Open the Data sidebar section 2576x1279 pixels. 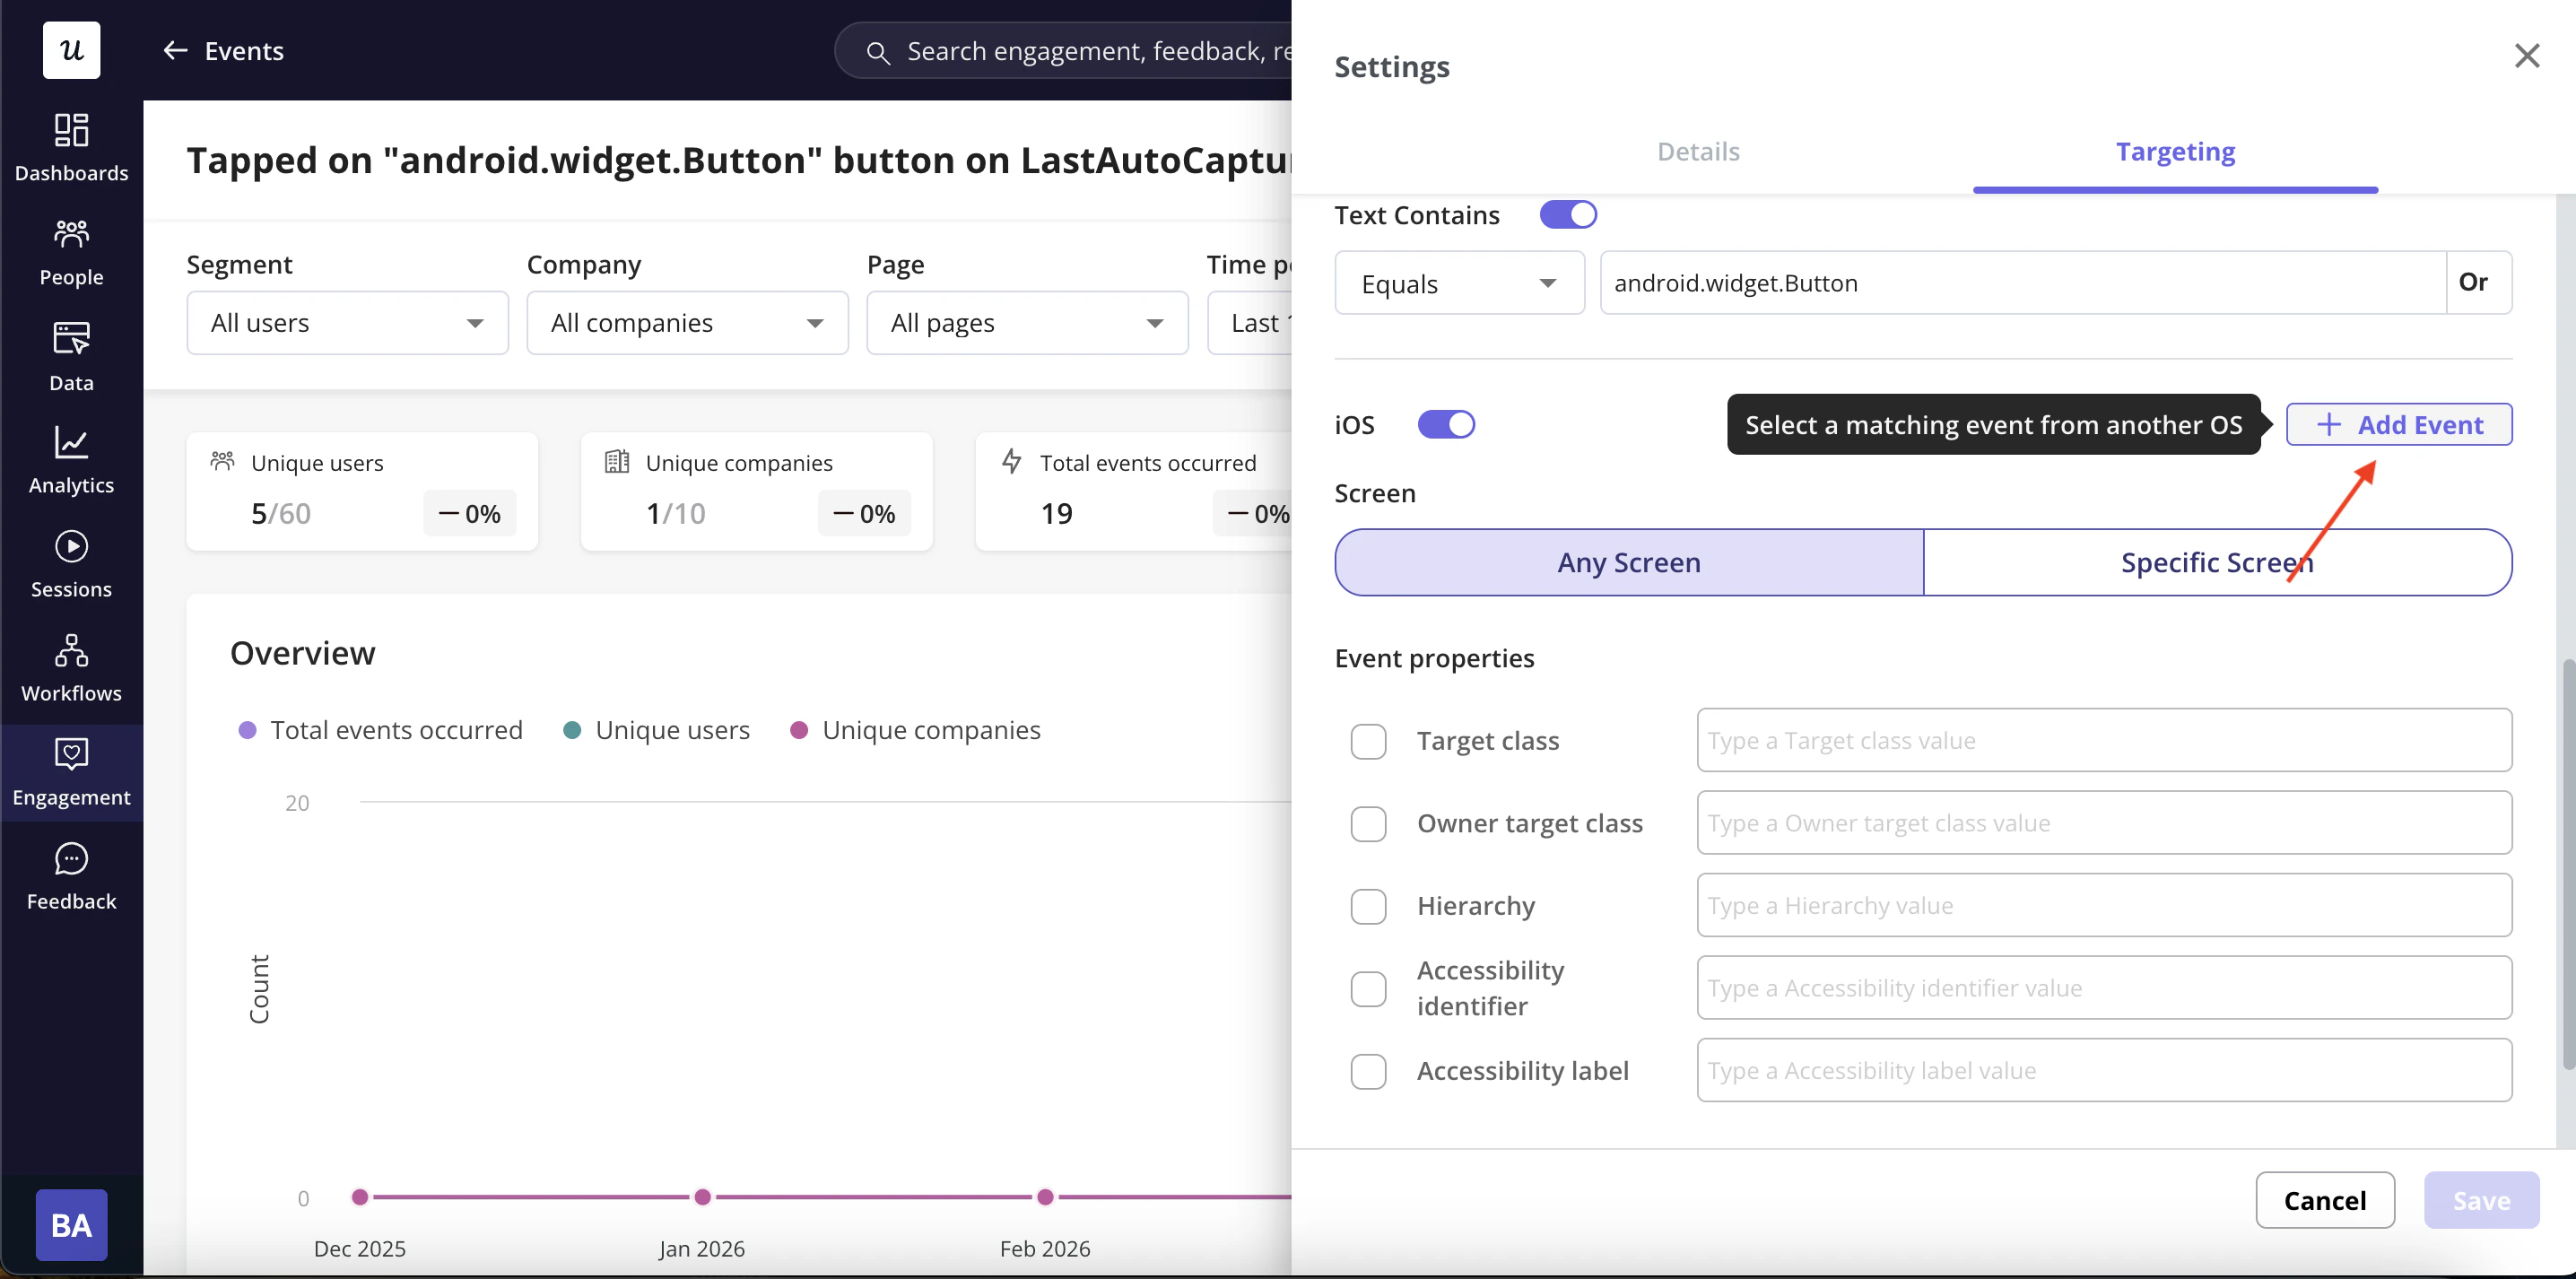71,357
